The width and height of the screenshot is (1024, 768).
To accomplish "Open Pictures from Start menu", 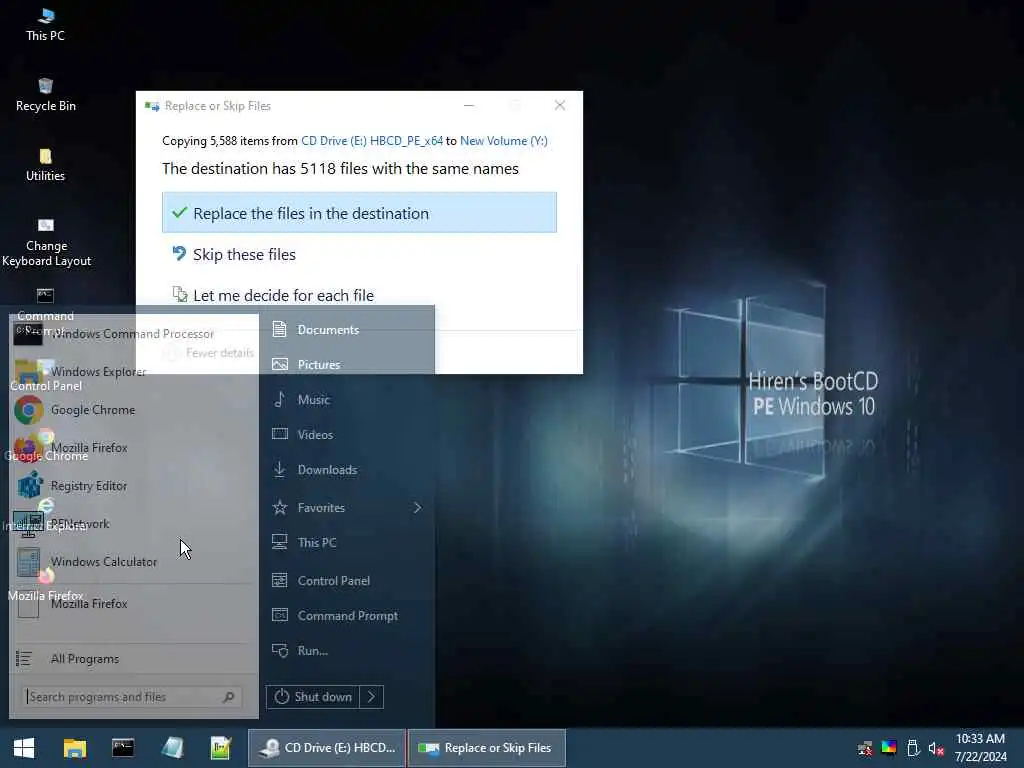I will [x=347, y=364].
